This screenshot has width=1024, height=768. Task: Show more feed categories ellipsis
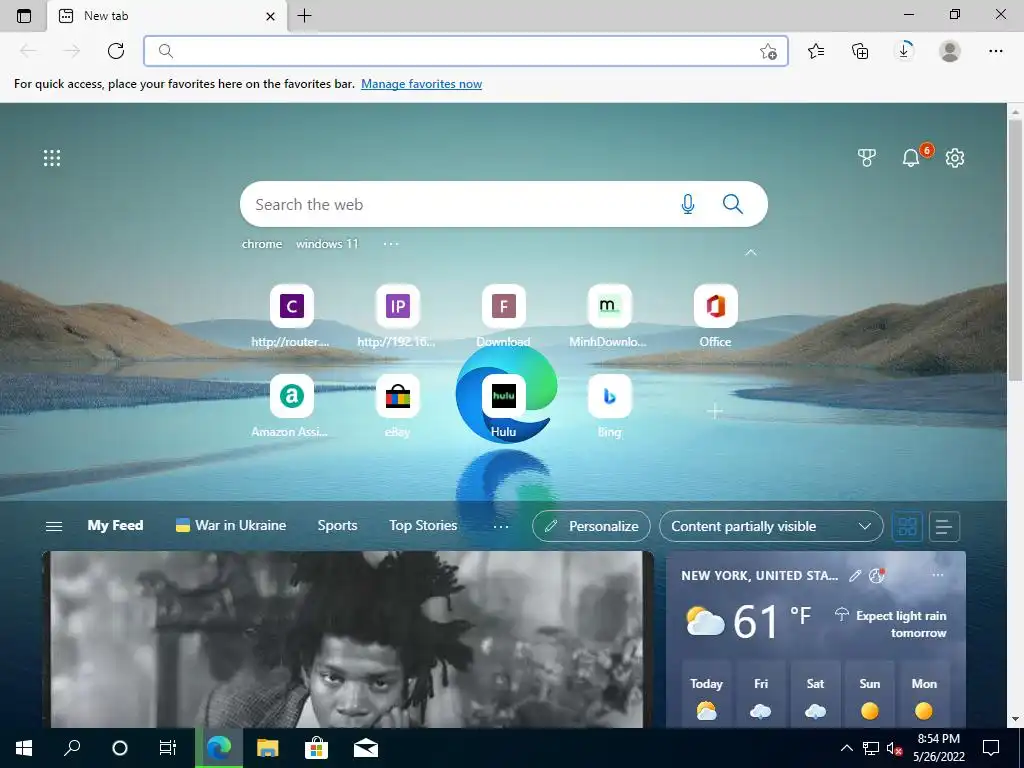pos(500,526)
